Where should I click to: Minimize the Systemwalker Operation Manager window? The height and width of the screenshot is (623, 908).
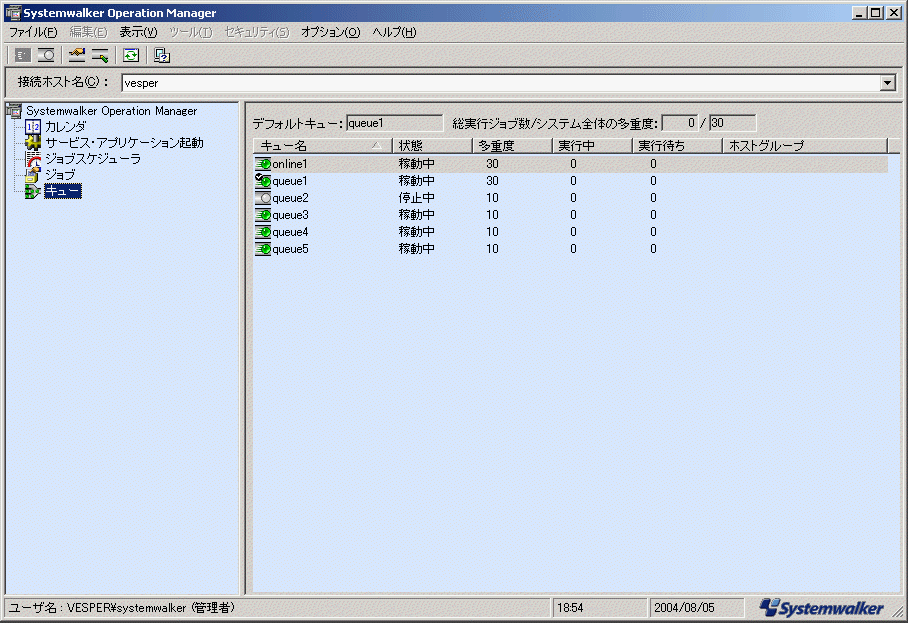[x=860, y=12]
